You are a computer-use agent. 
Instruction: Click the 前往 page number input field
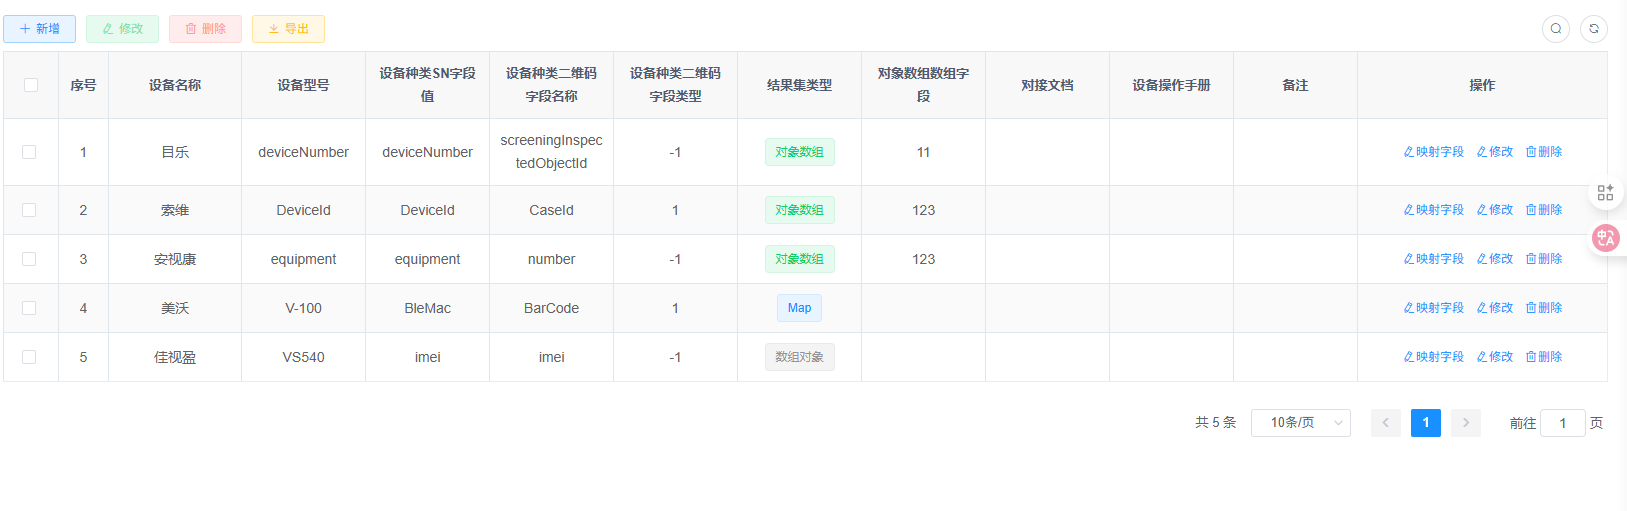pos(1562,423)
